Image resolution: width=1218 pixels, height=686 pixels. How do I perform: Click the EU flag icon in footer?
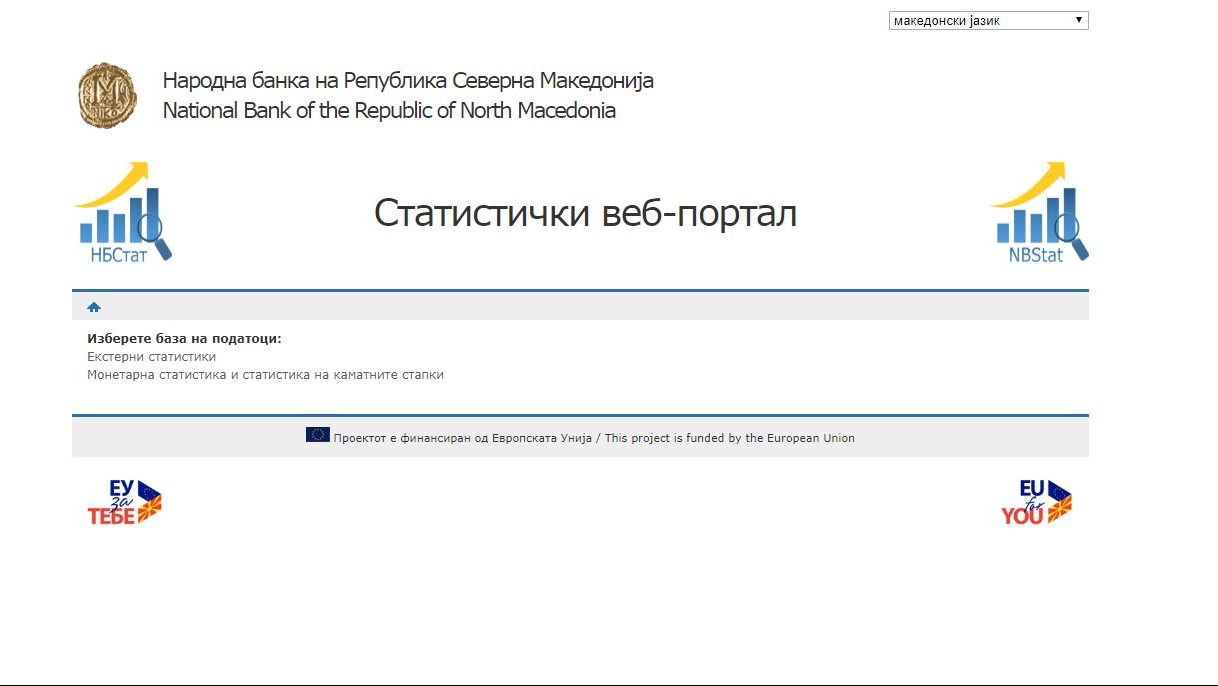(318, 435)
